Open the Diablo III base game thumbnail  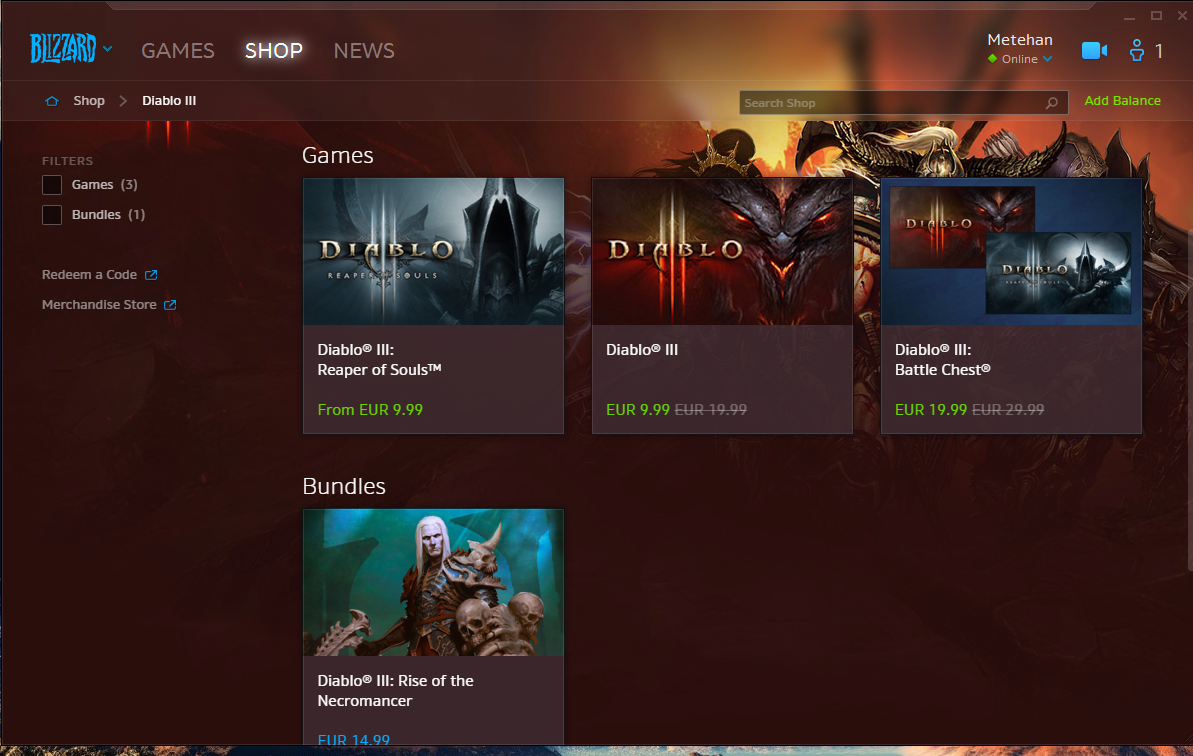click(722, 252)
